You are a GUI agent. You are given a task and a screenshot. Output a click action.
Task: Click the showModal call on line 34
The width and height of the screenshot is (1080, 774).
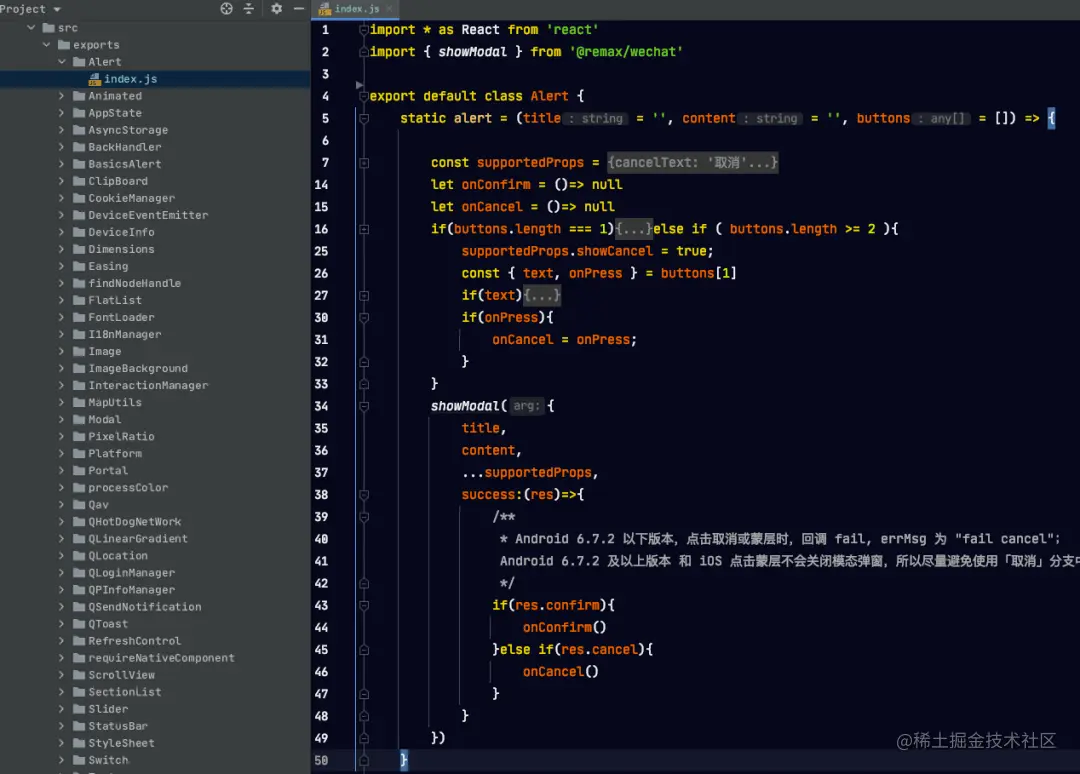(x=466, y=406)
